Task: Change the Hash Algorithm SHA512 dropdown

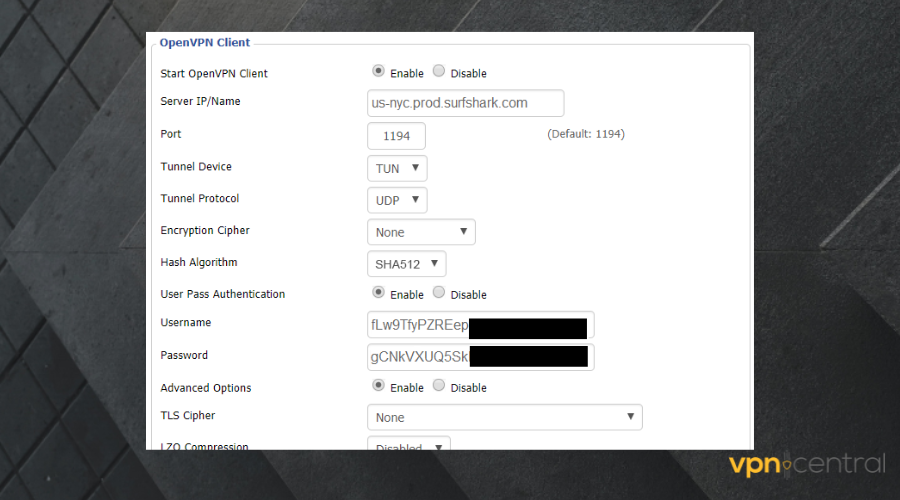Action: point(406,264)
